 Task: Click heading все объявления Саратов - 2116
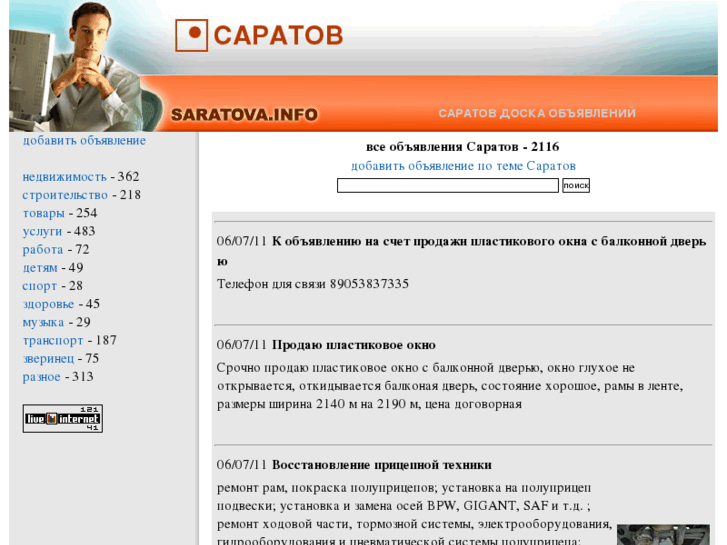pos(463,147)
